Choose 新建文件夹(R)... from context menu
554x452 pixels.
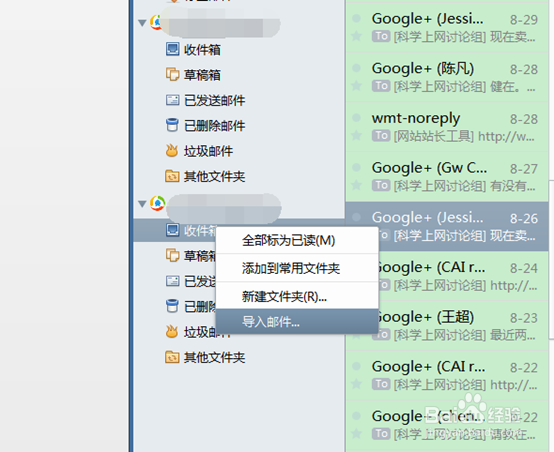pyautogui.click(x=297, y=296)
